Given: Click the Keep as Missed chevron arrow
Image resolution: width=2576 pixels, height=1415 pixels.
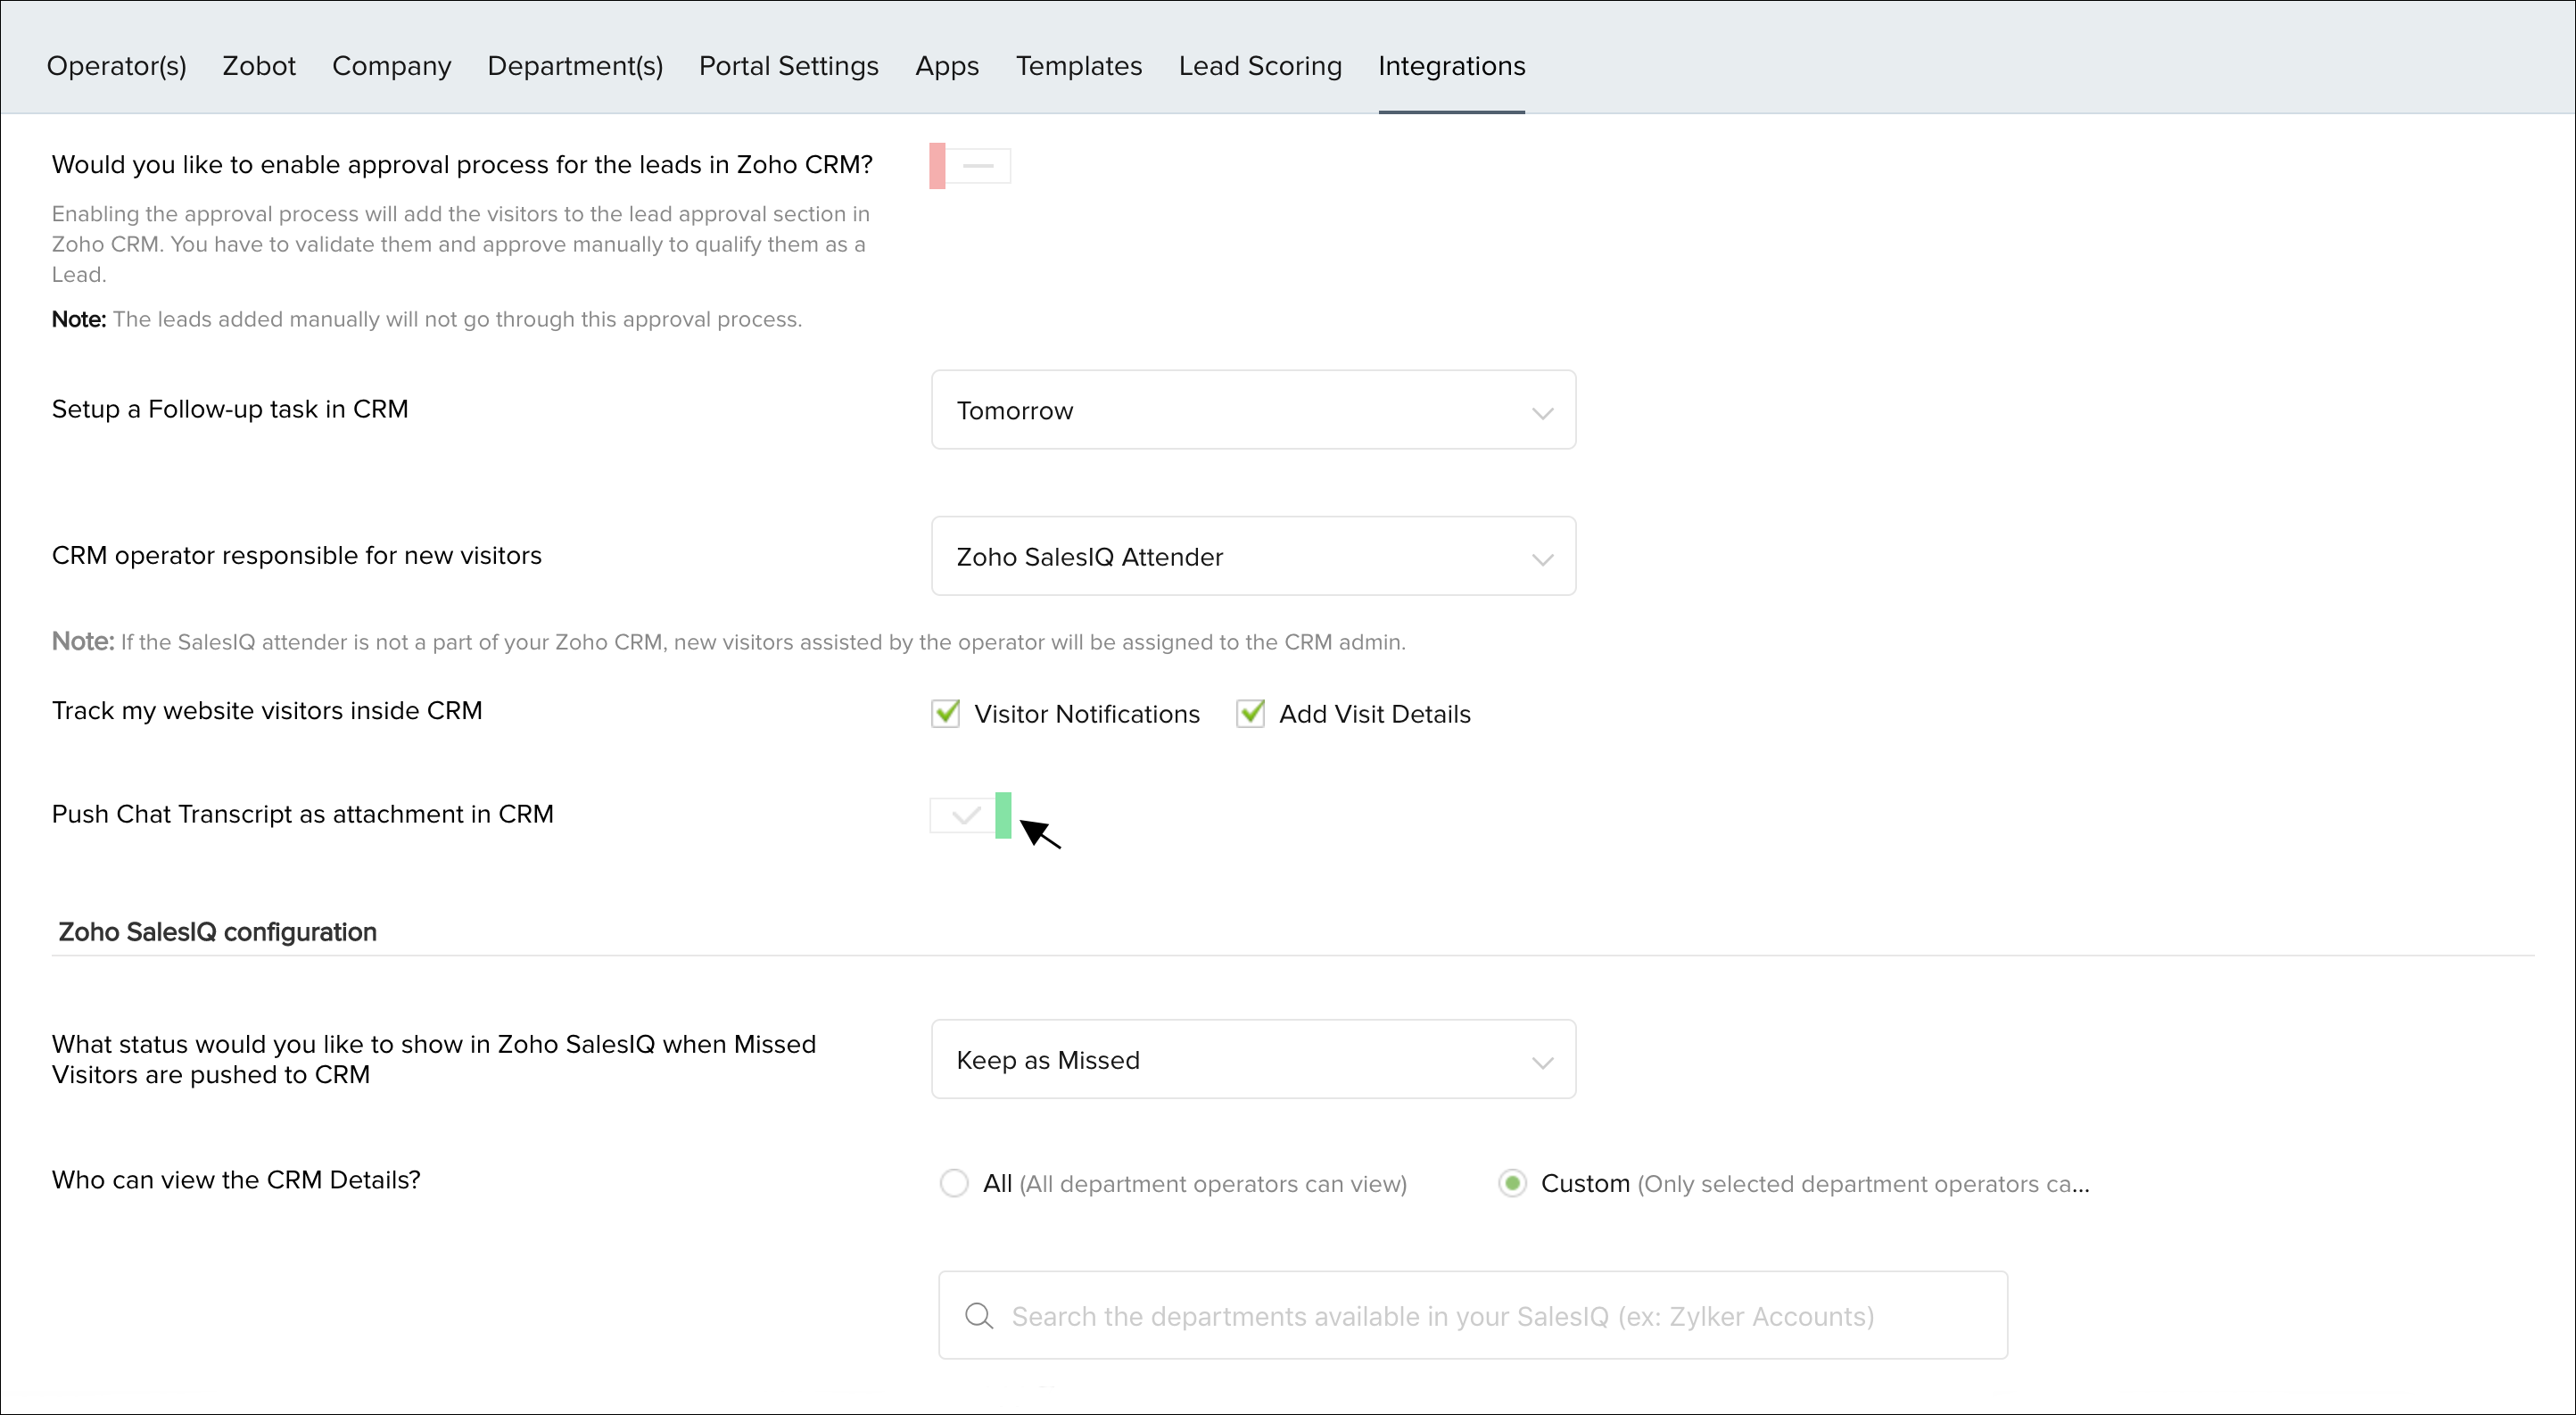Looking at the screenshot, I should pyautogui.click(x=1542, y=1062).
